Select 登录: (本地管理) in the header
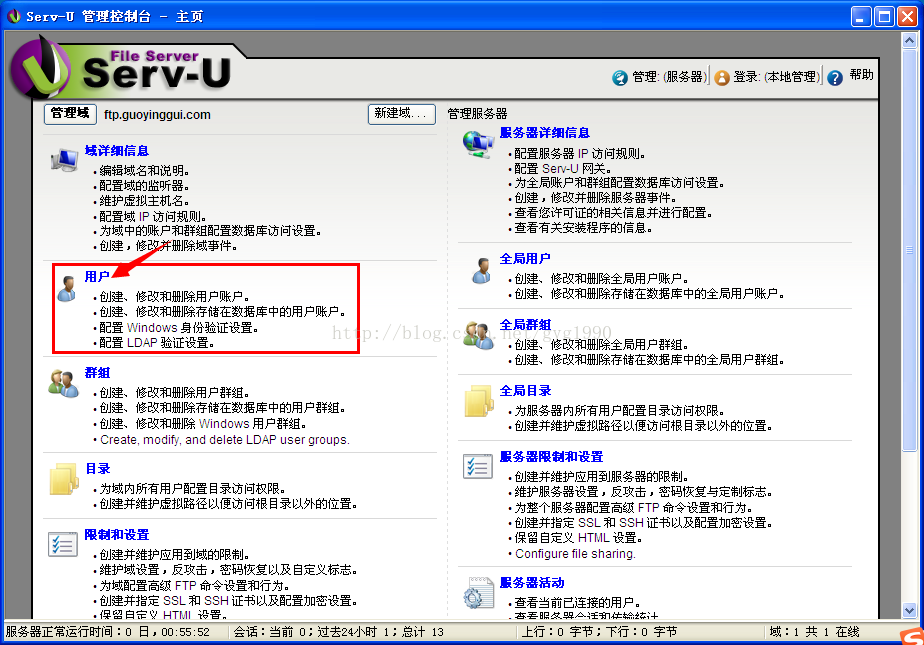 tap(776, 77)
